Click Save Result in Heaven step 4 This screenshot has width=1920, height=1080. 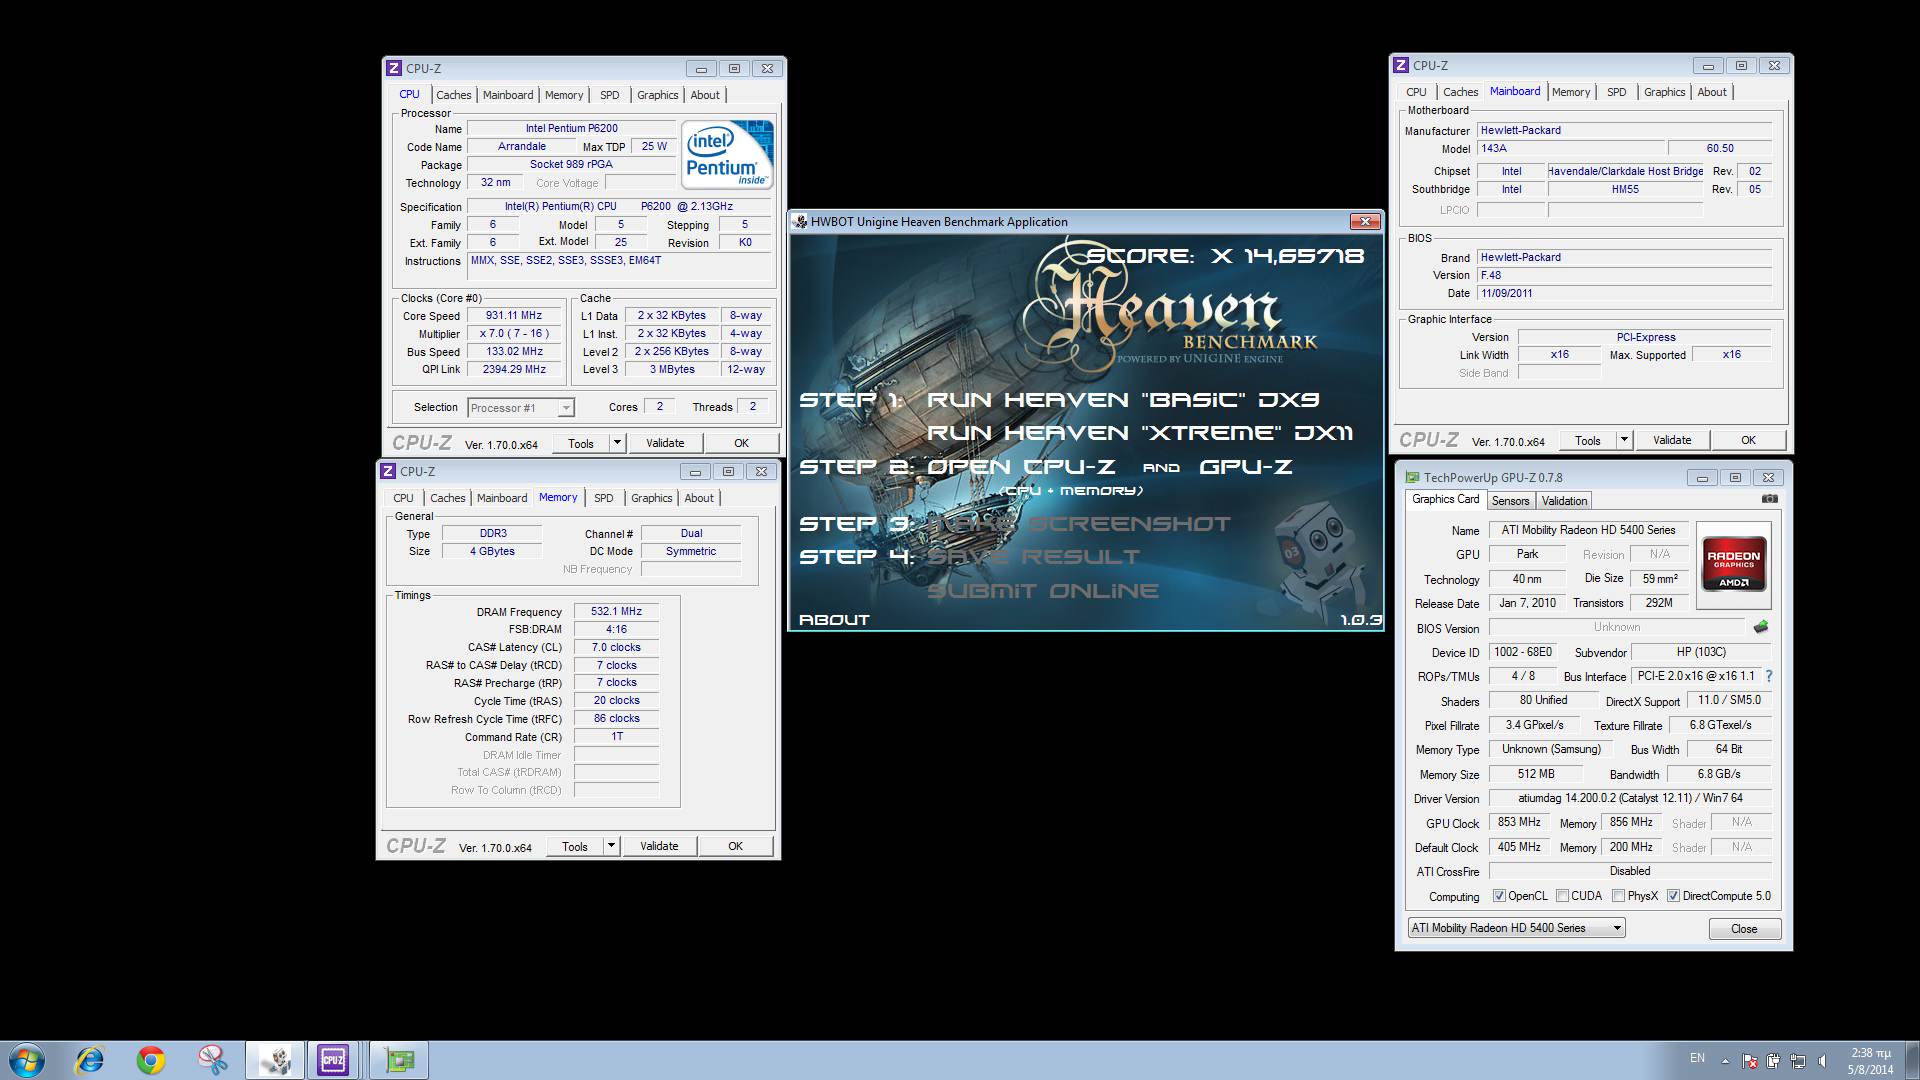1033,557
